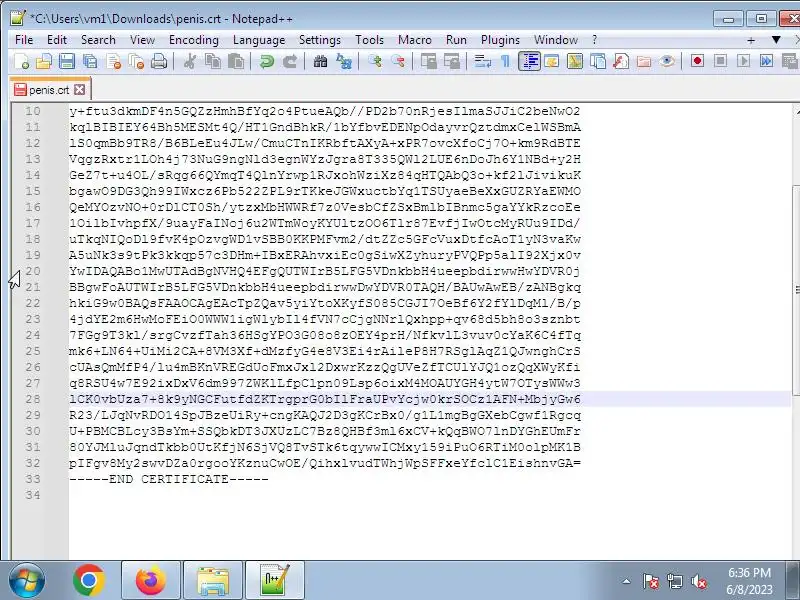The height and width of the screenshot is (600, 800).
Task: Click the Zoom Out toolbar icon
Action: pyautogui.click(x=398, y=62)
